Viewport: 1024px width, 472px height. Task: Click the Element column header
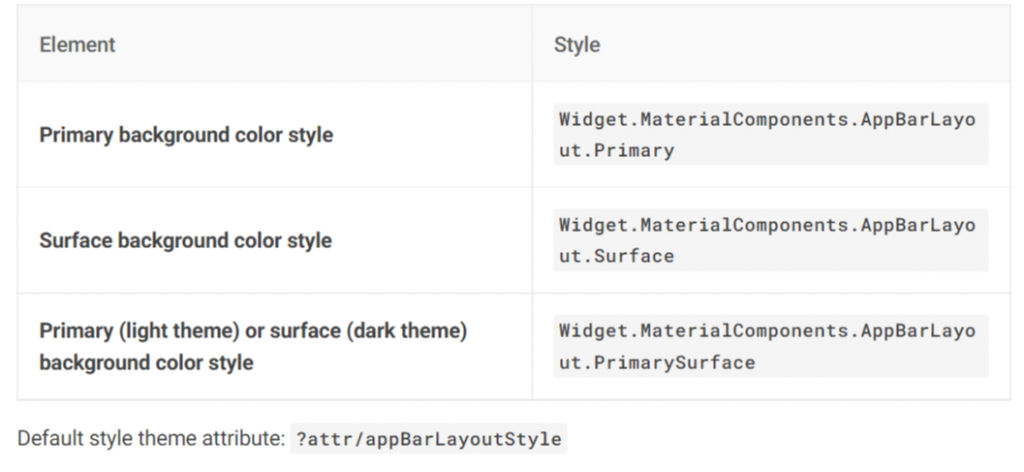tap(77, 45)
